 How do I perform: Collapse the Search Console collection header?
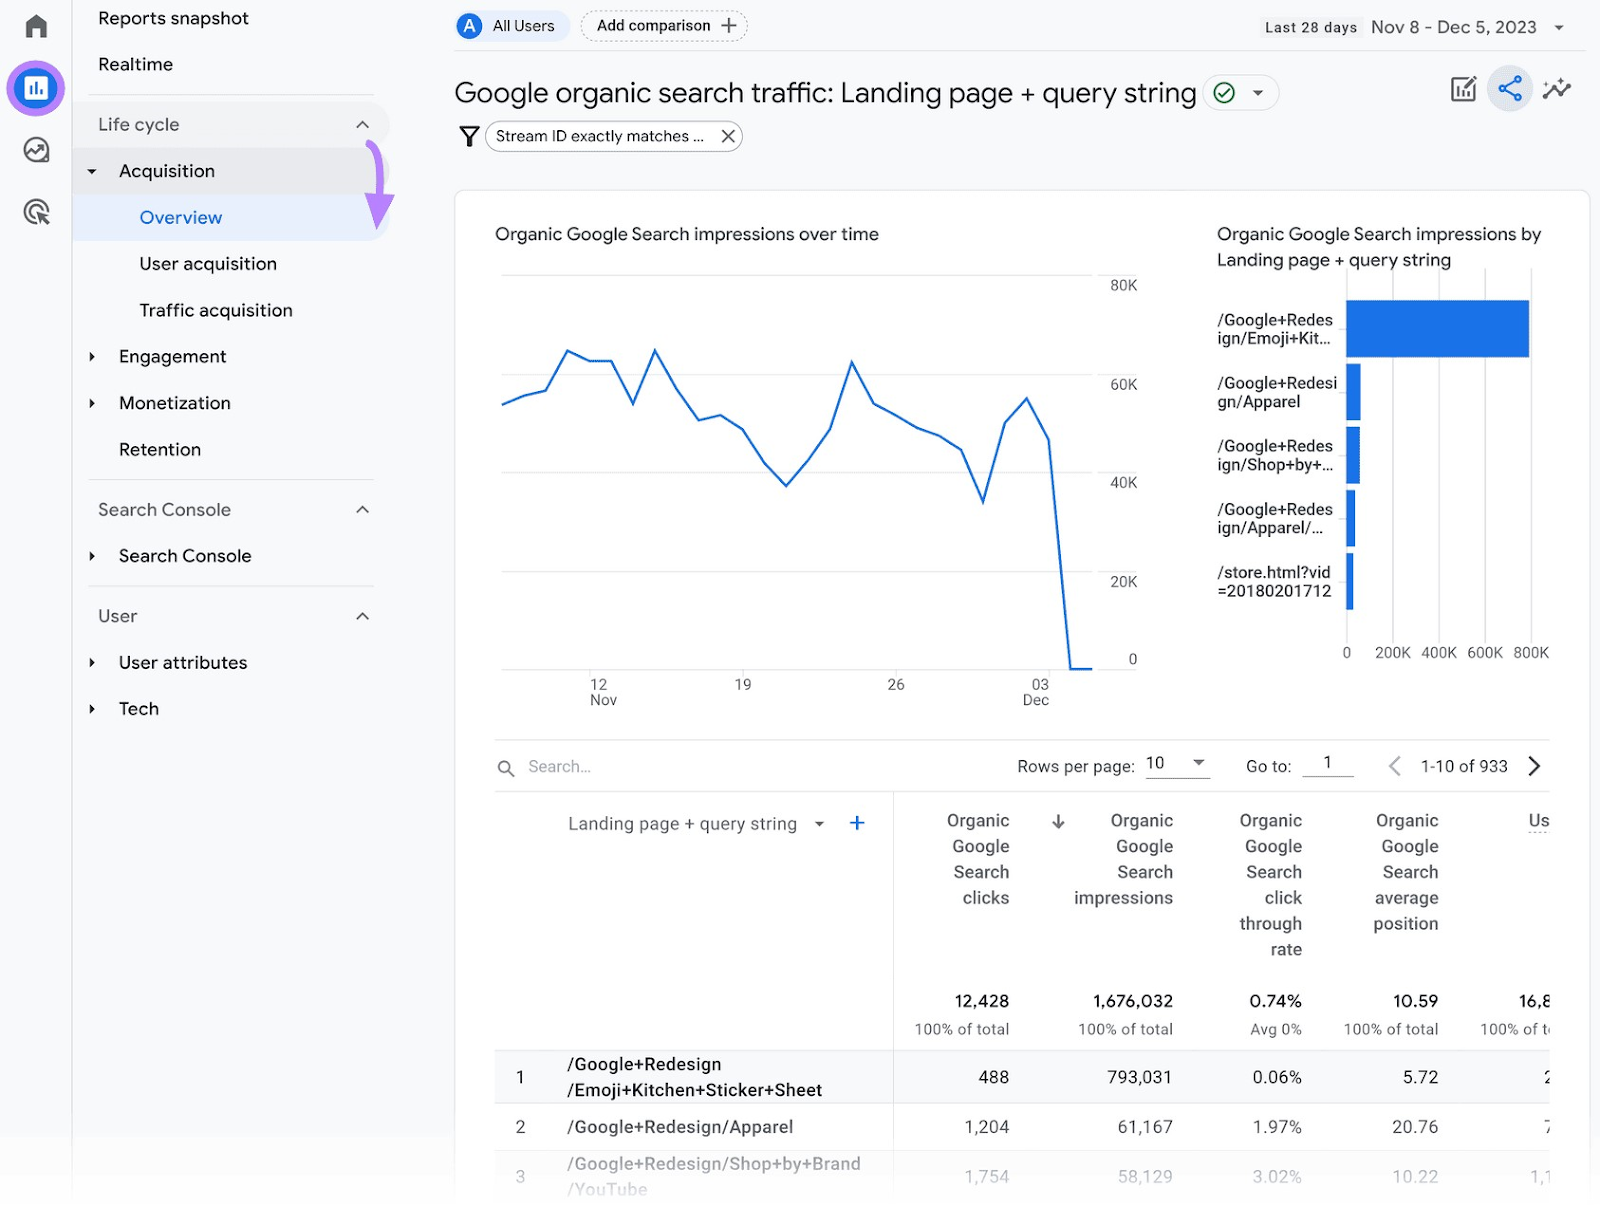[x=362, y=510]
